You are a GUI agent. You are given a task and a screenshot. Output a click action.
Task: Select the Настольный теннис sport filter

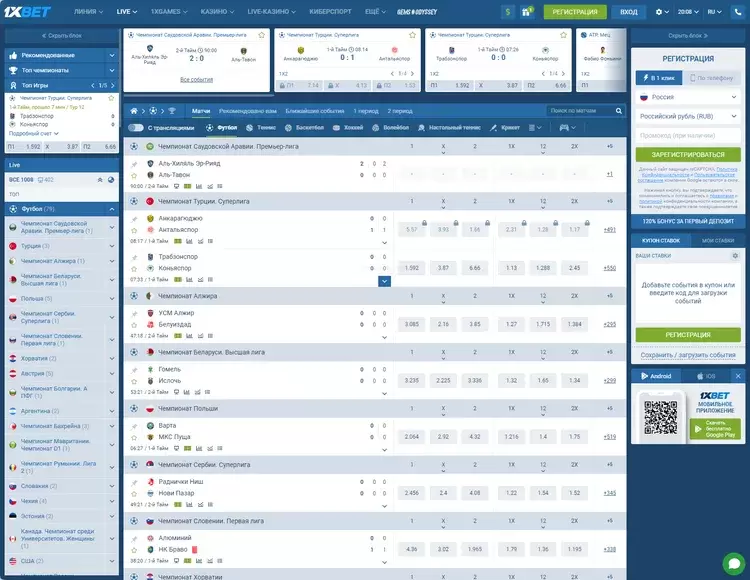(449, 128)
